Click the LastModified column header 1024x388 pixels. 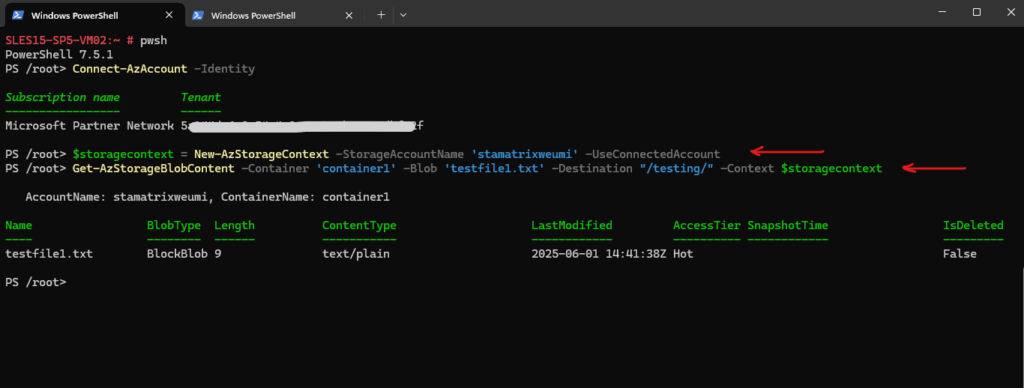coord(572,225)
